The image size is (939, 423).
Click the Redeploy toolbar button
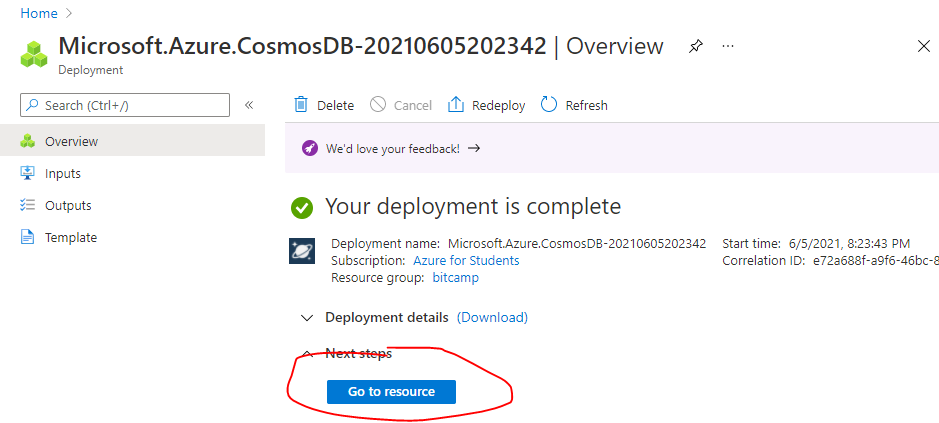click(486, 105)
